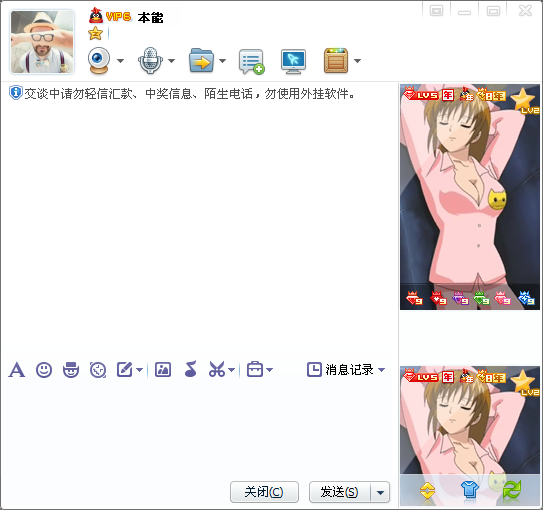This screenshot has width=543, height=510.
Task: Click the blue shield safety tip icon
Action: click(x=15, y=93)
